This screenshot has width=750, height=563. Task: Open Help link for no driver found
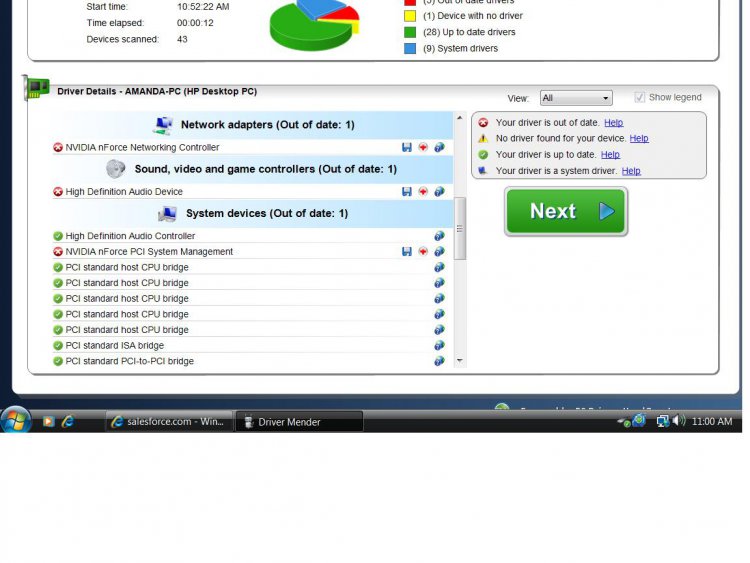[x=639, y=138]
